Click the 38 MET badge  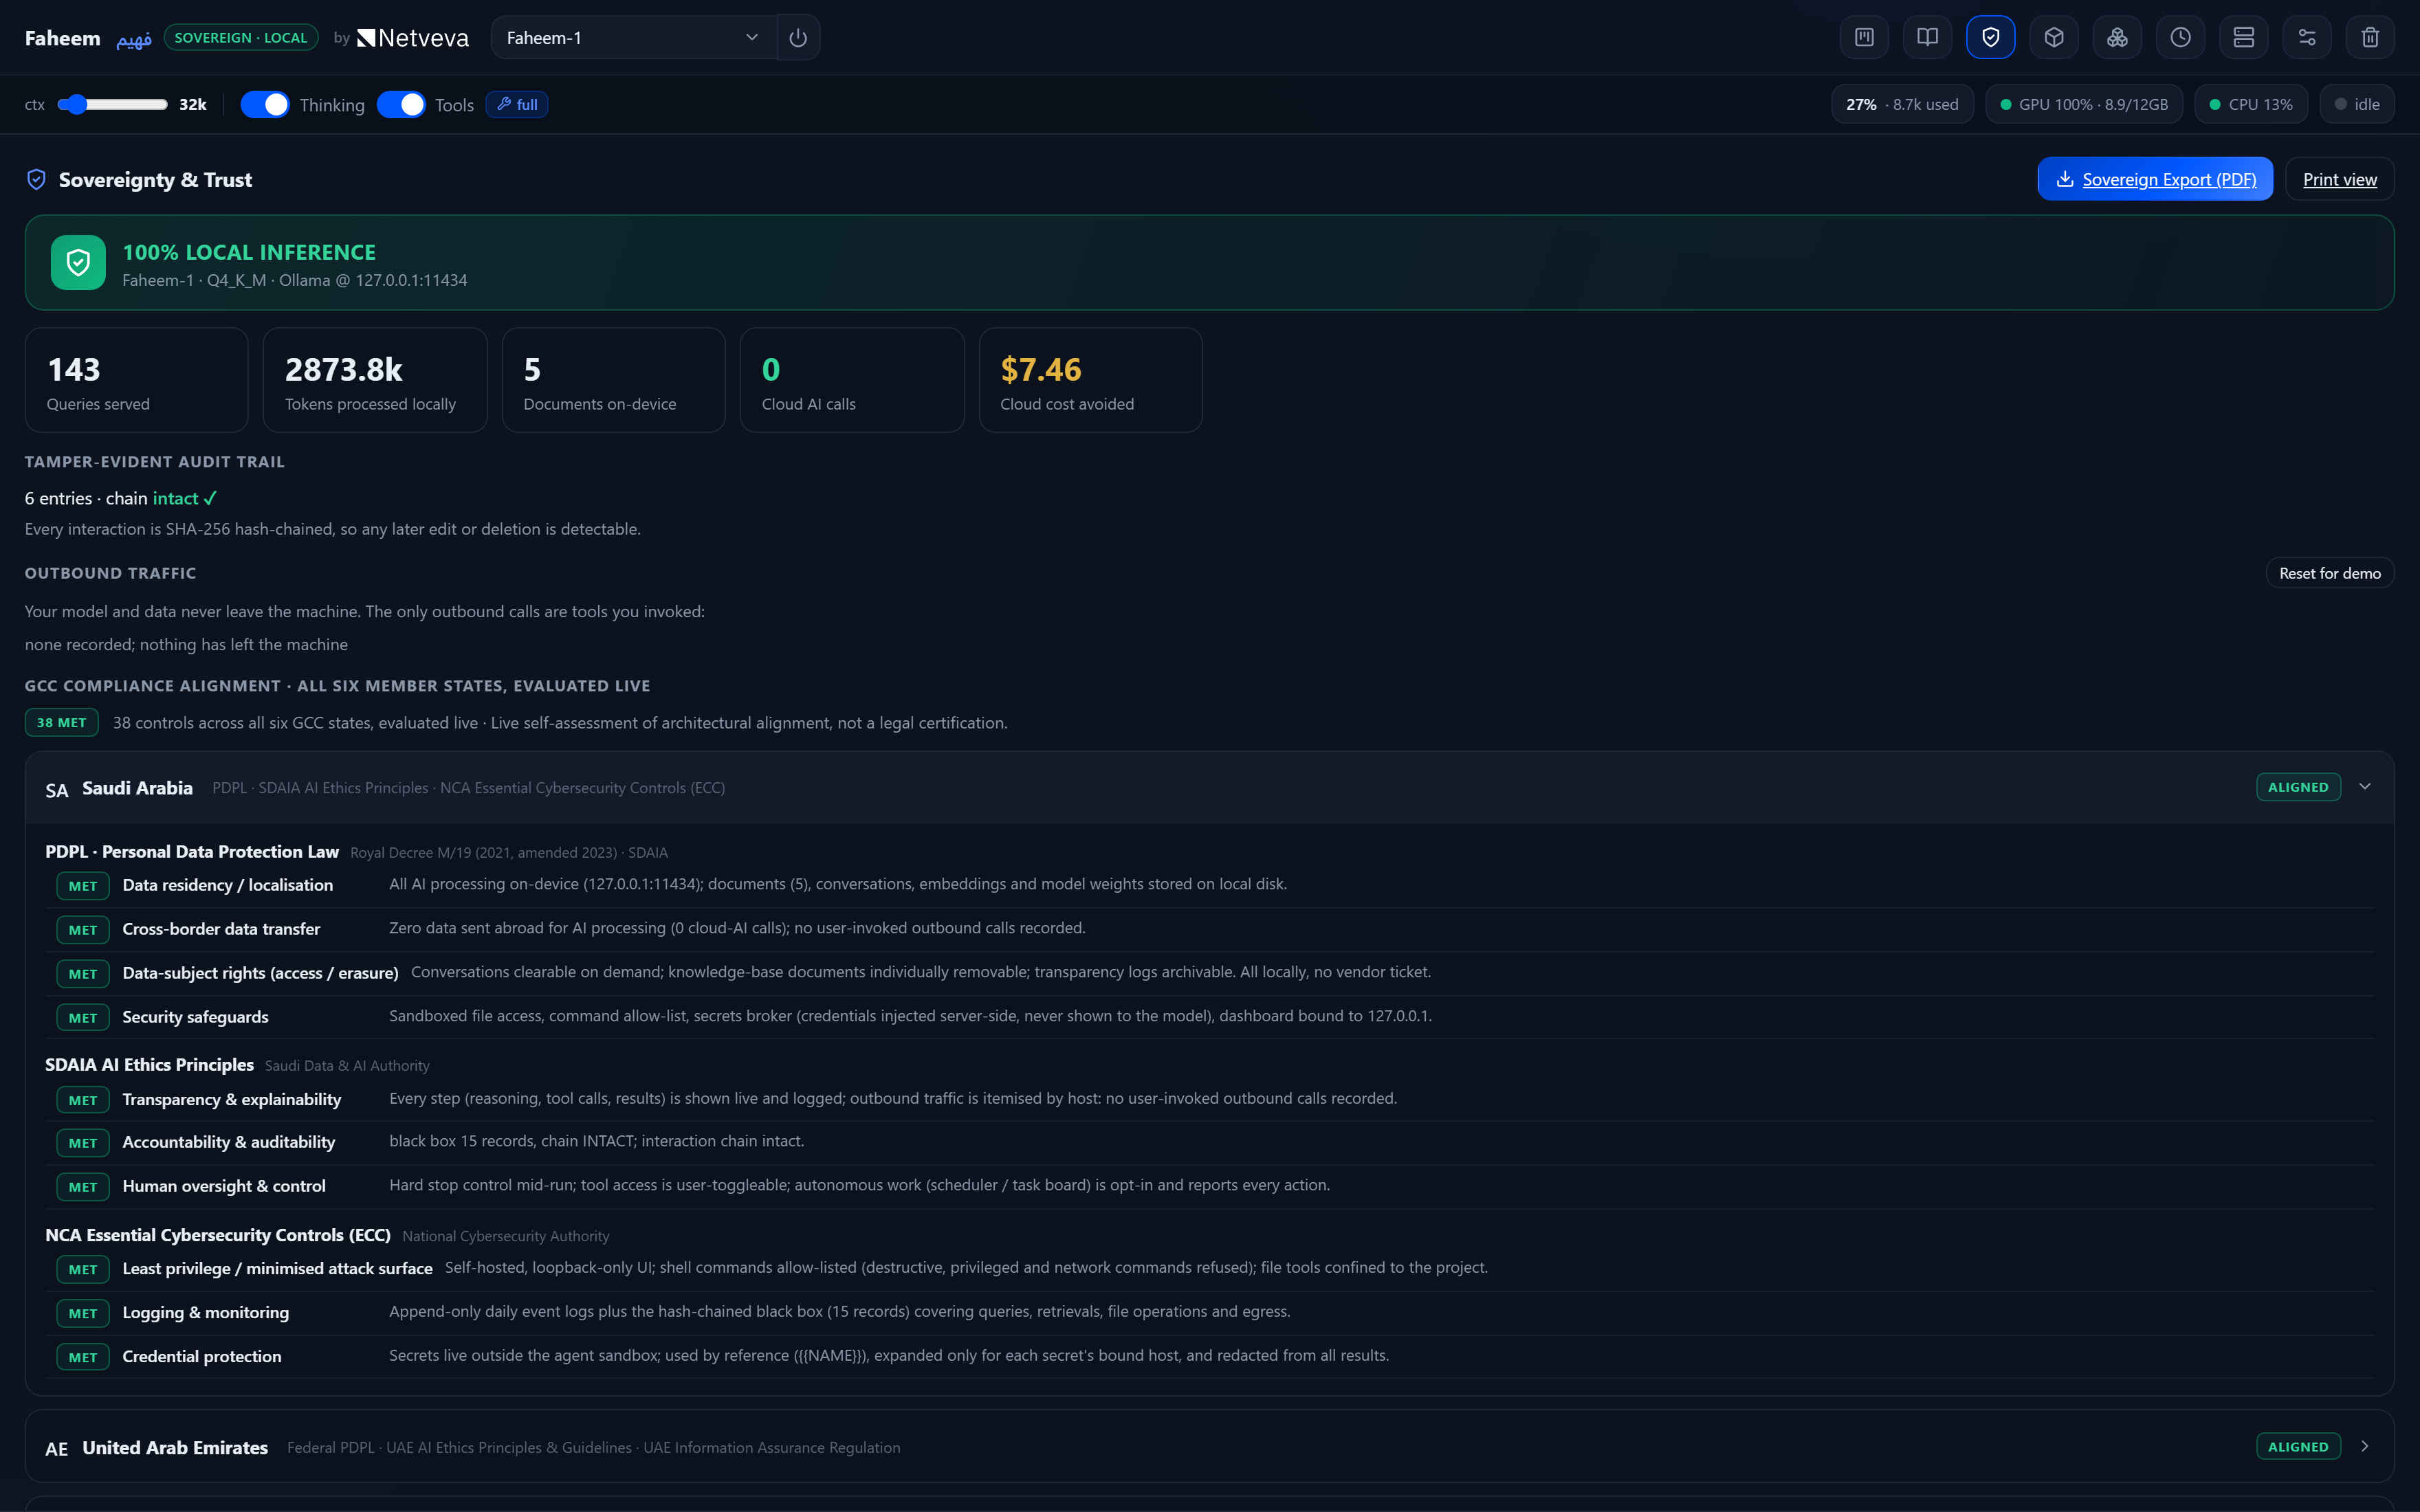tap(62, 723)
